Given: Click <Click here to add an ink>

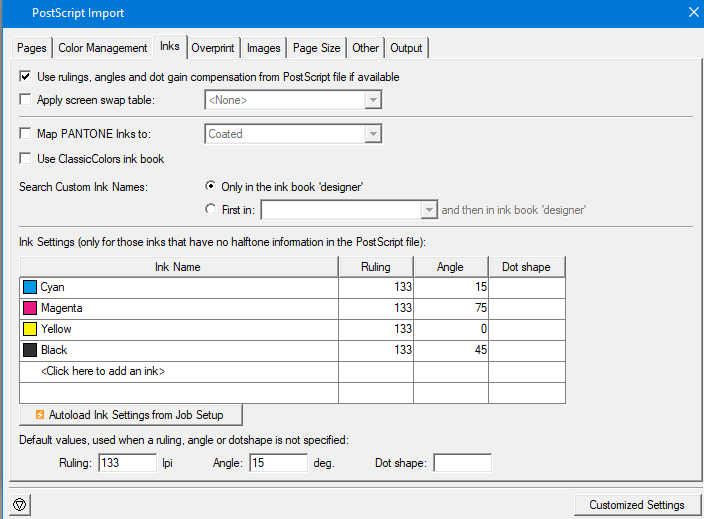Looking at the screenshot, I should pos(103,371).
